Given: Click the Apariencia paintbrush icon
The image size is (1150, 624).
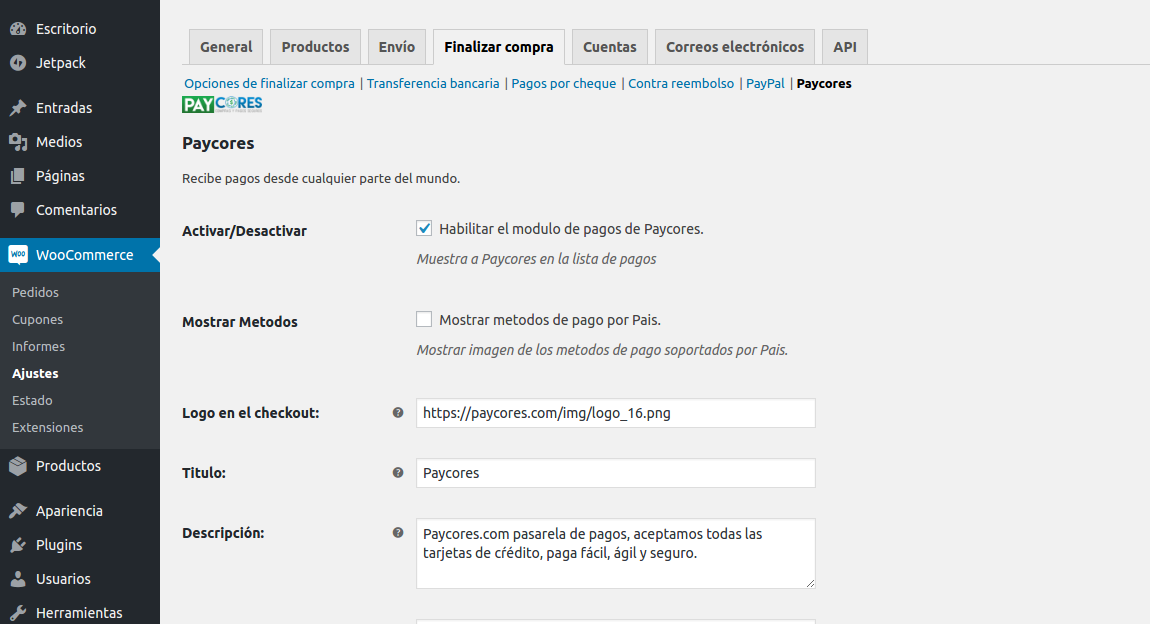Looking at the screenshot, I should (18, 511).
